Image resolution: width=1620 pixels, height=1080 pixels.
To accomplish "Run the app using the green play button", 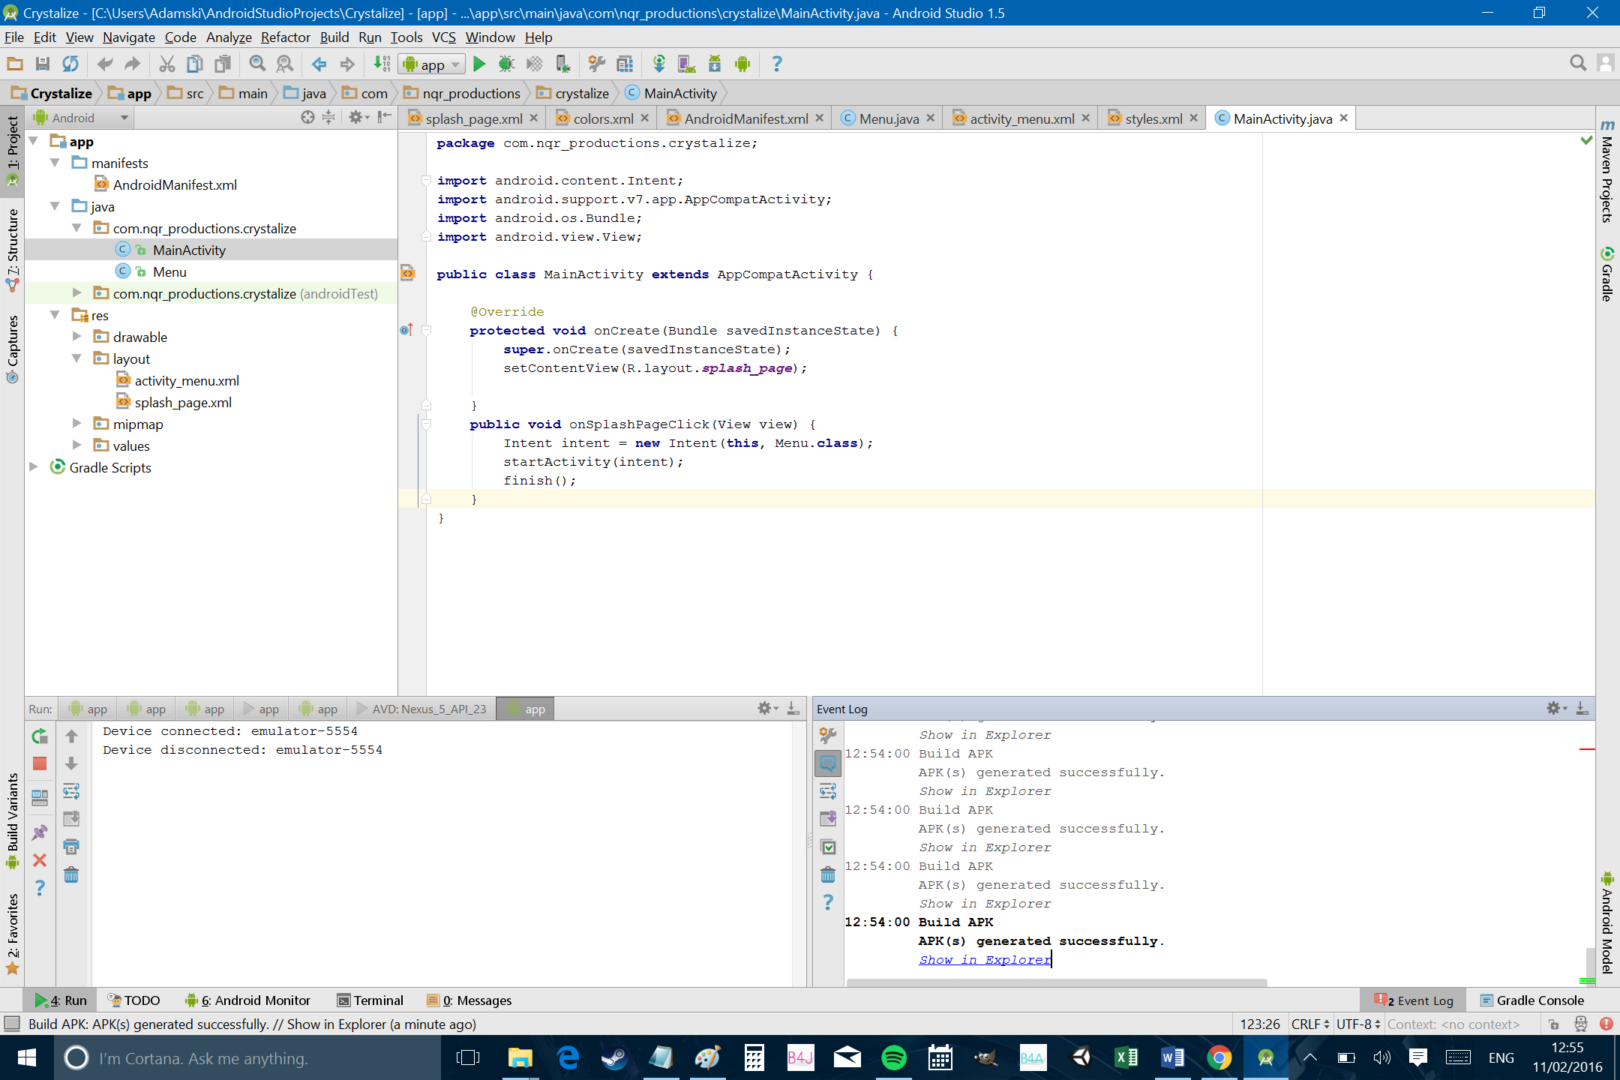I will coord(479,63).
